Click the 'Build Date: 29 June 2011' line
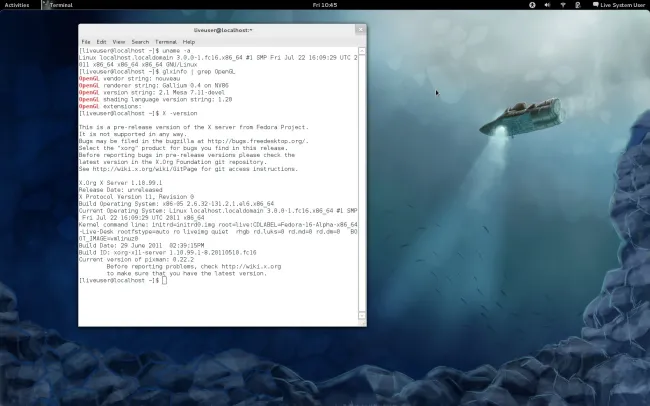This screenshot has width=650, height=406. click(141, 246)
